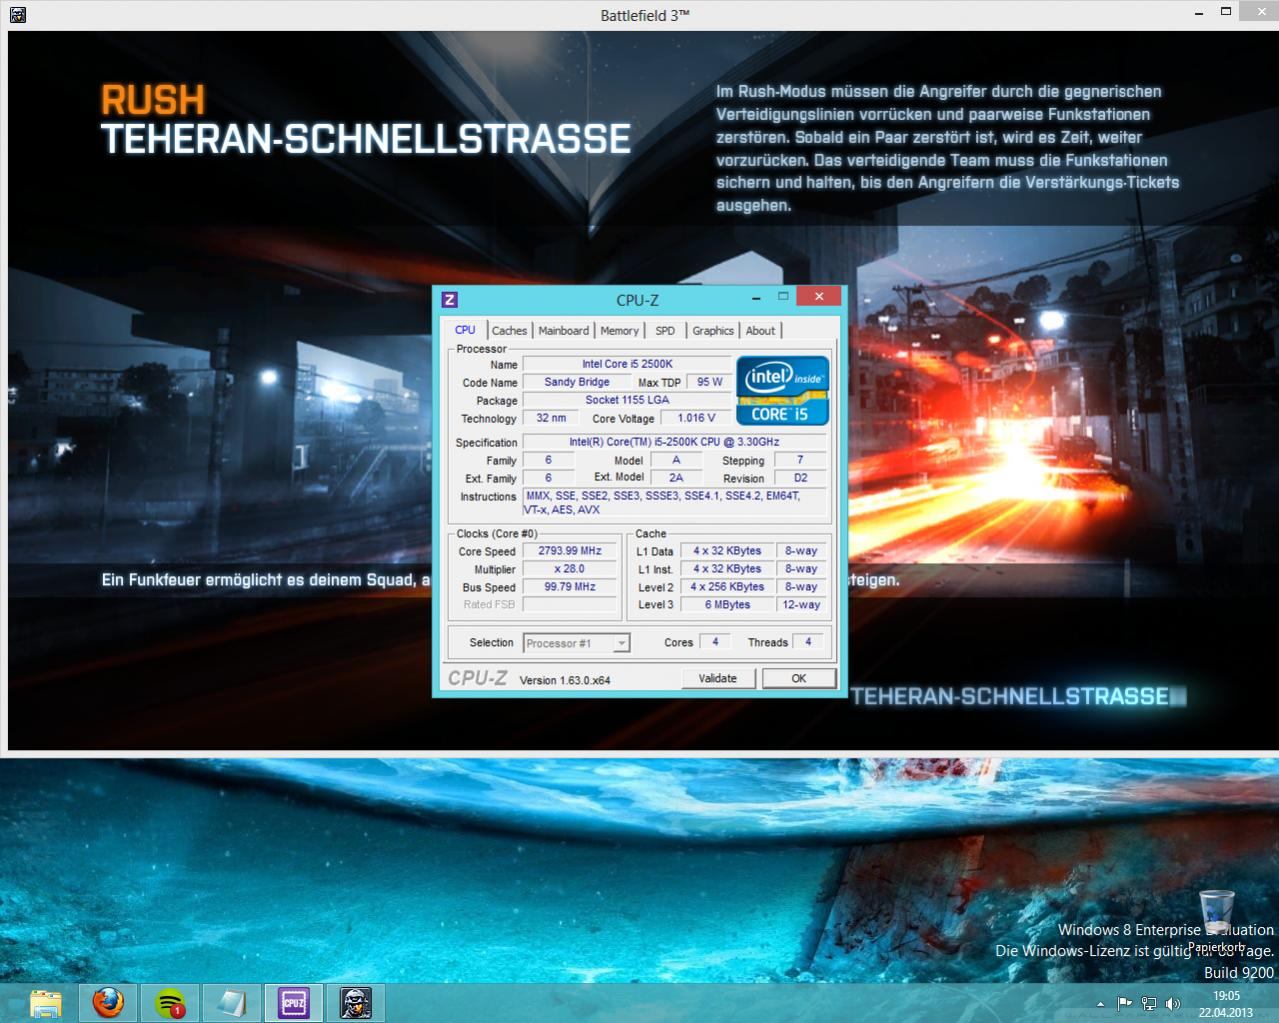This screenshot has height=1023, width=1279.
Task: Click the processor Name field Intel Core i5 2500K
Action: coord(627,364)
